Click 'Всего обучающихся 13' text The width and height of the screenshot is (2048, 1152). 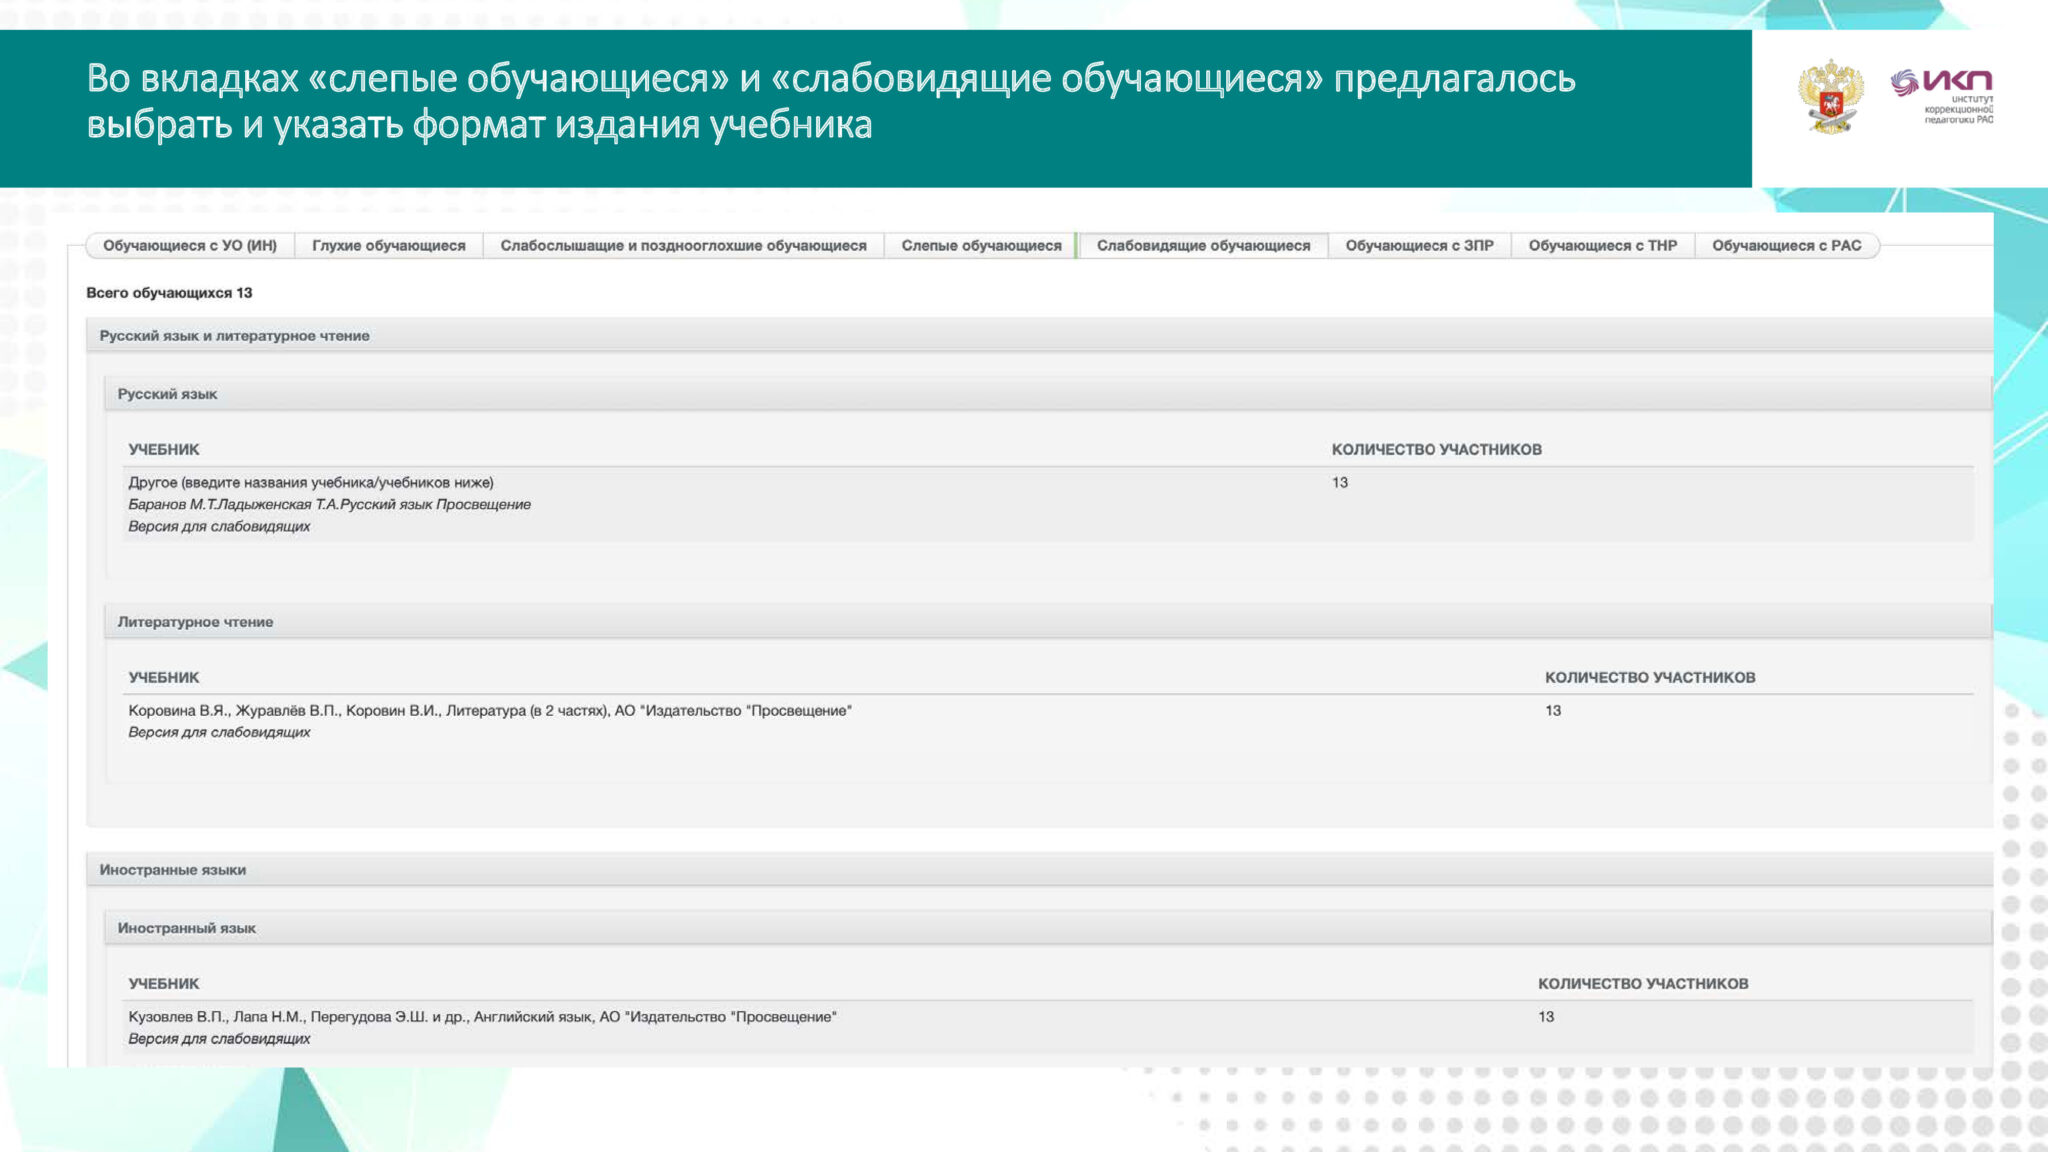[169, 292]
